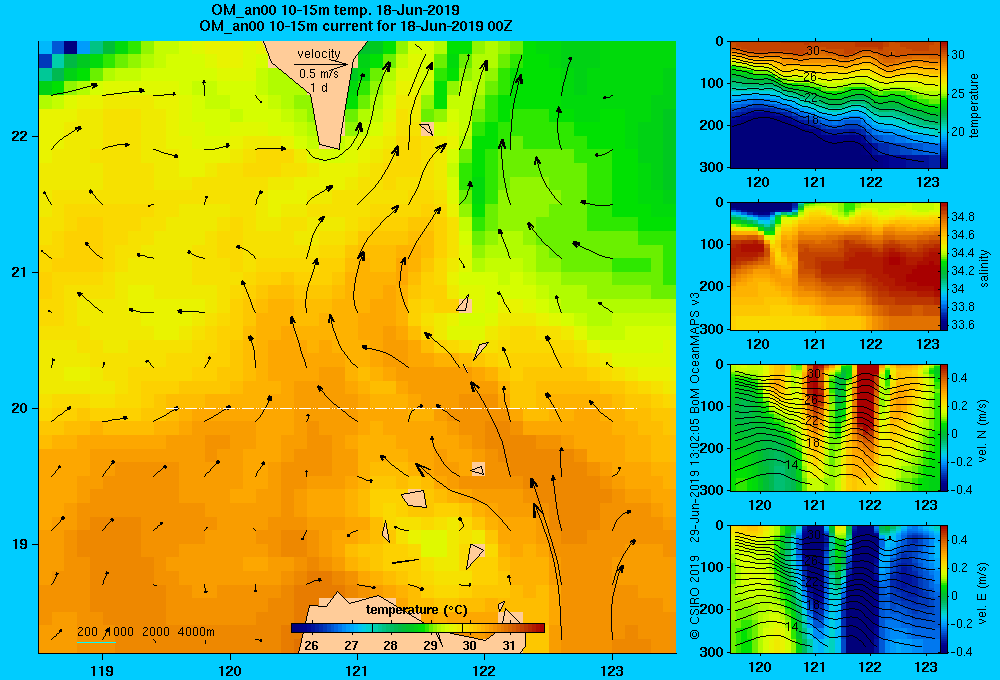This screenshot has height=680, width=1000.
Task: Click the vertical 'vel. N (m/s)' label
Action: pyautogui.click(x=983, y=431)
